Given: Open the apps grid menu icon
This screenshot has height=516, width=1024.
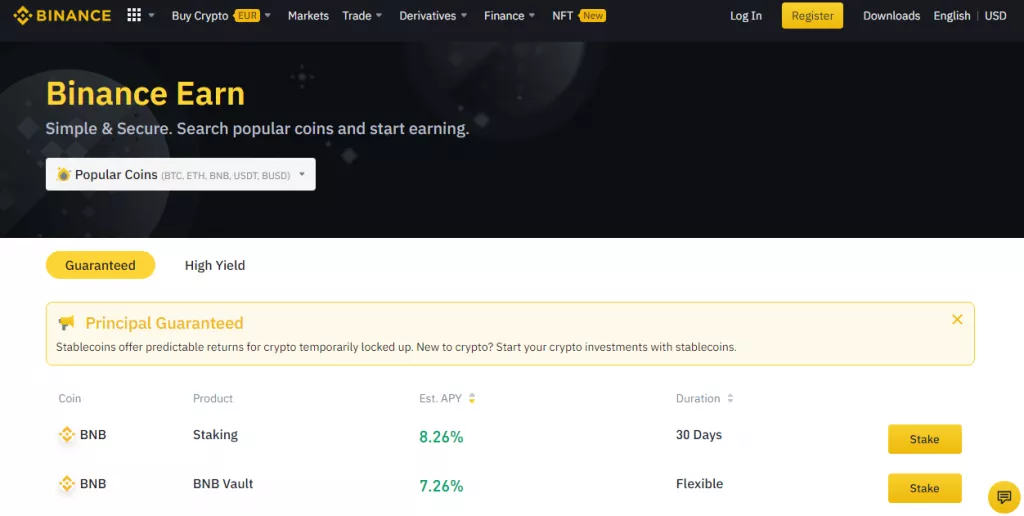Looking at the screenshot, I should (134, 15).
